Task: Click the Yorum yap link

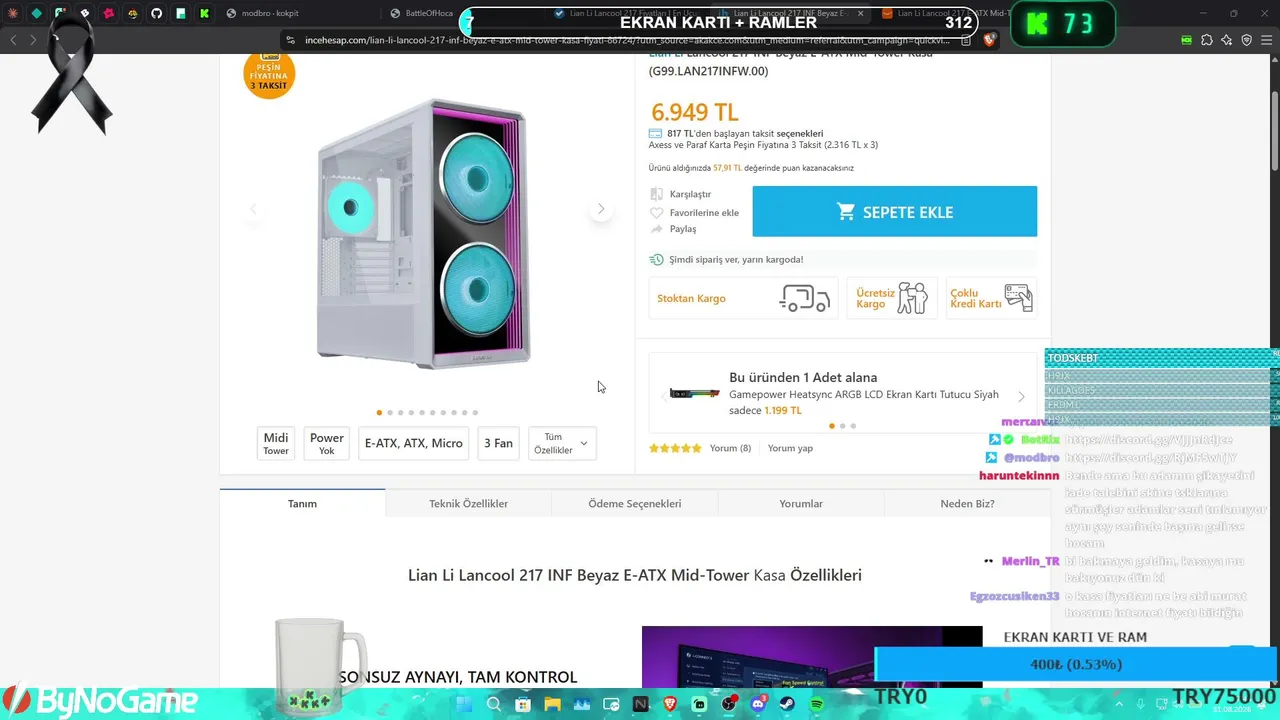Action: [790, 448]
